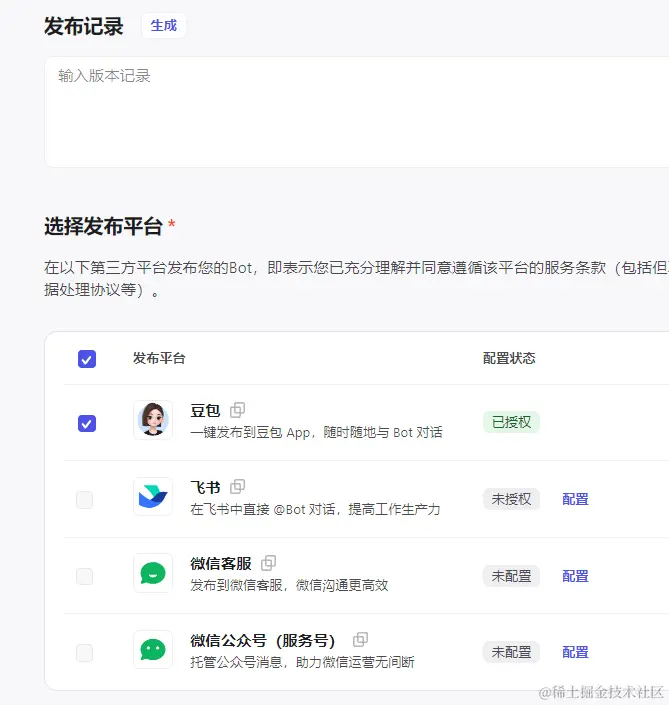669x705 pixels.
Task: Focus the 输入版本记录 text area
Action: 357,112
